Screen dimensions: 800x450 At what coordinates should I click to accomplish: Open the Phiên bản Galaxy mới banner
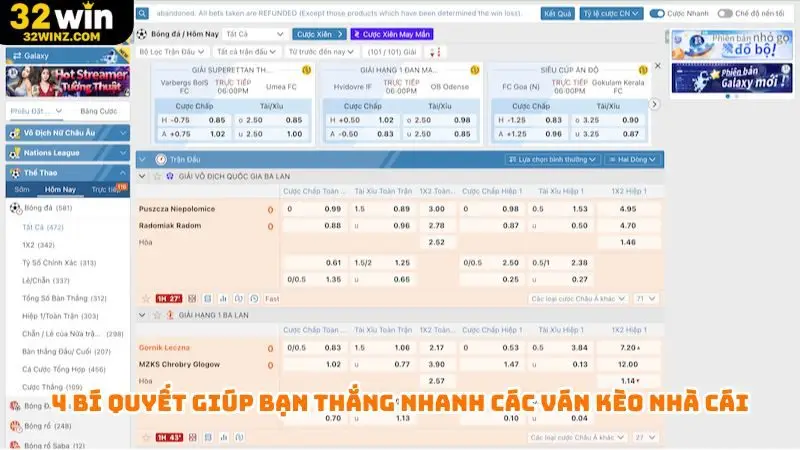pos(732,78)
